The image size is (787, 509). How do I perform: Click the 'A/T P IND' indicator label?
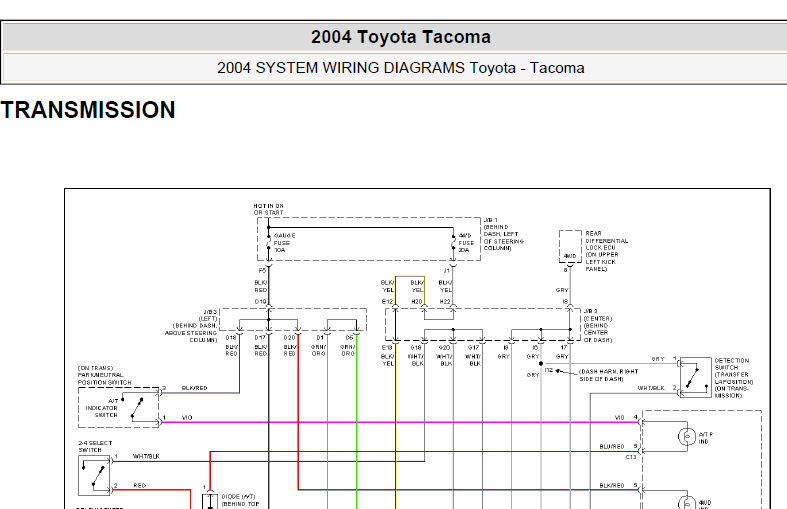pos(705,438)
